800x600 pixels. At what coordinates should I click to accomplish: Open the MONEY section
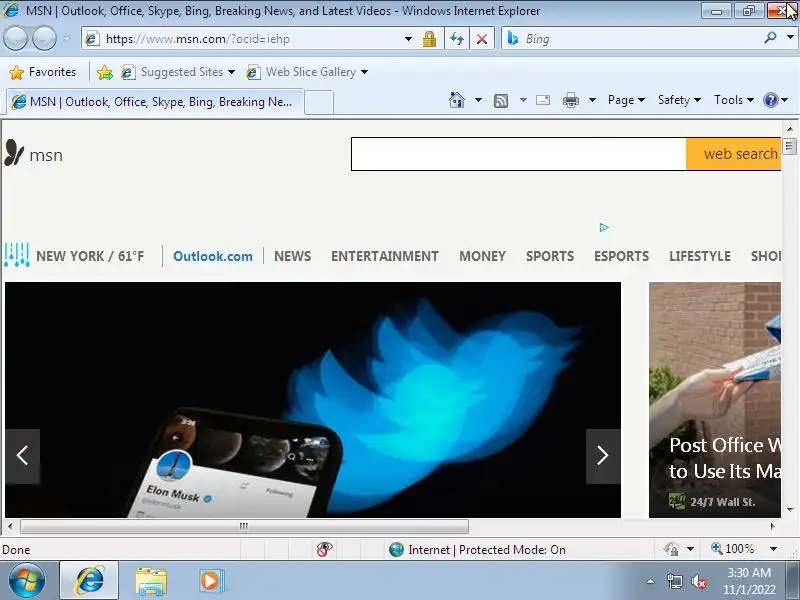tap(482, 256)
